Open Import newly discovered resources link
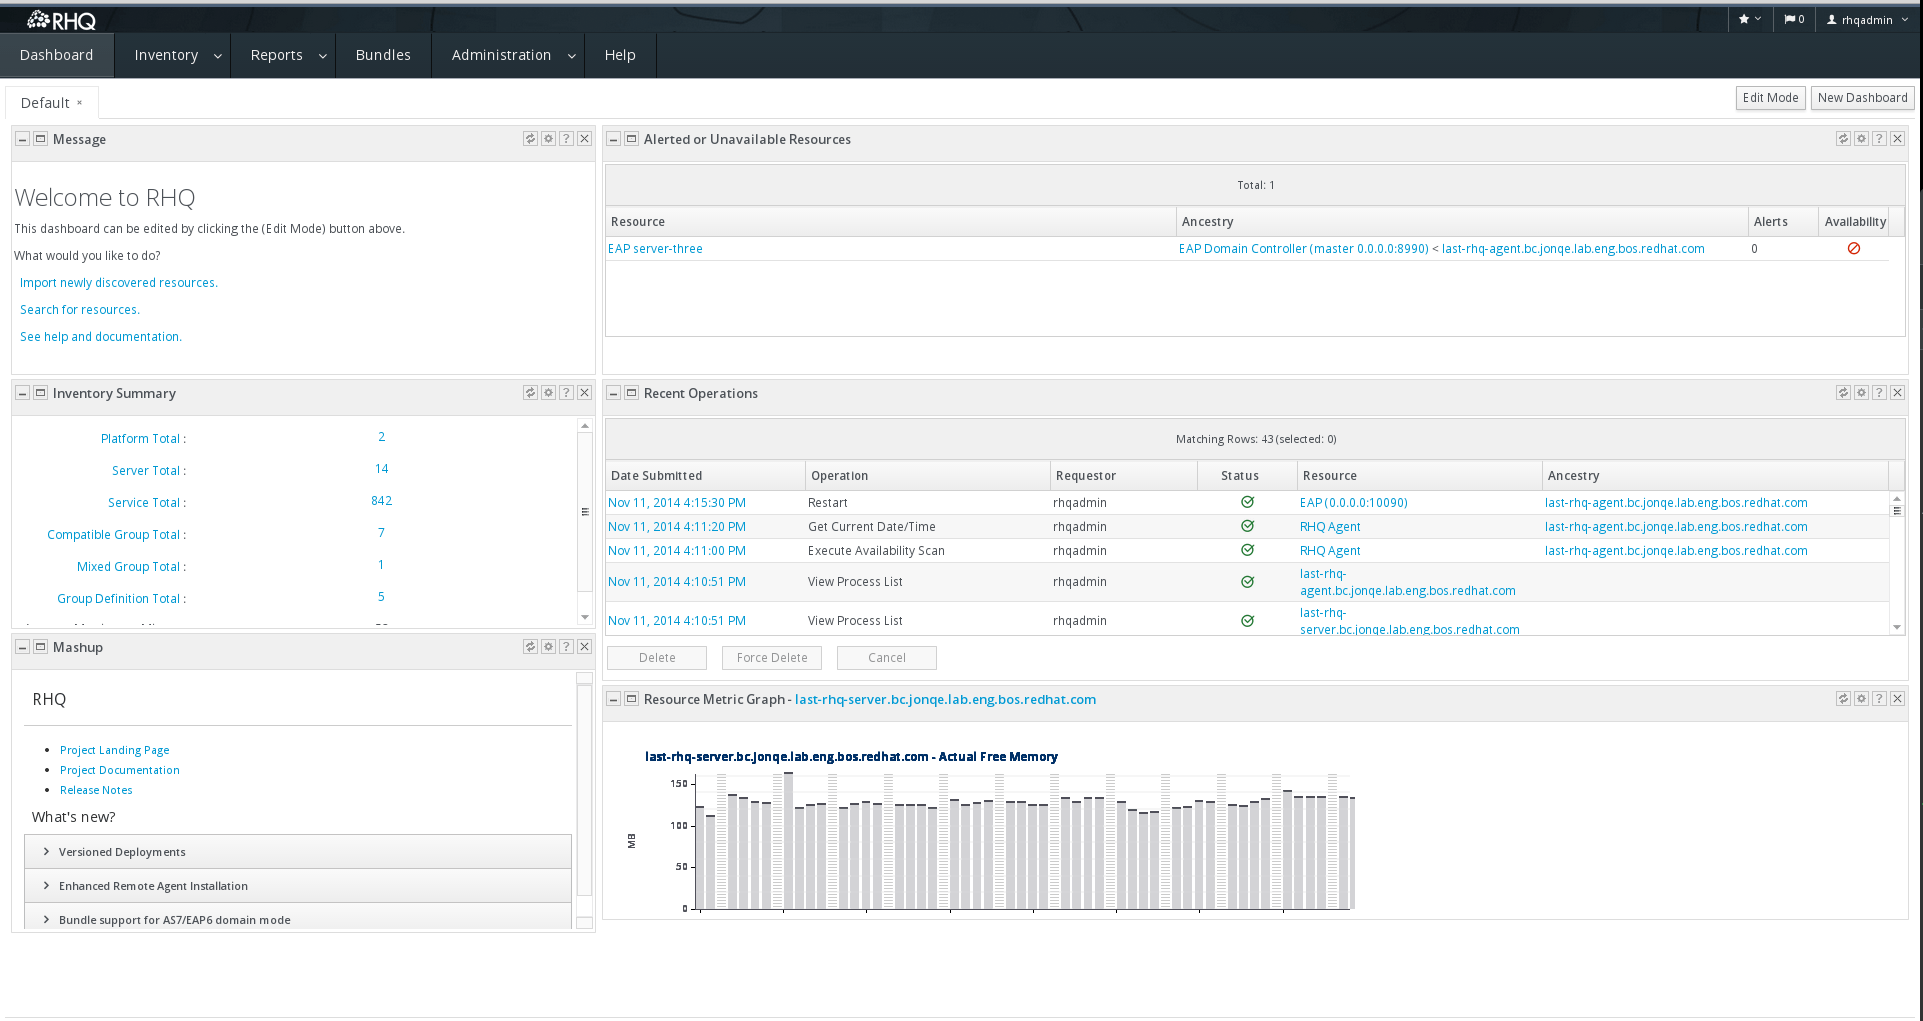 point(119,283)
